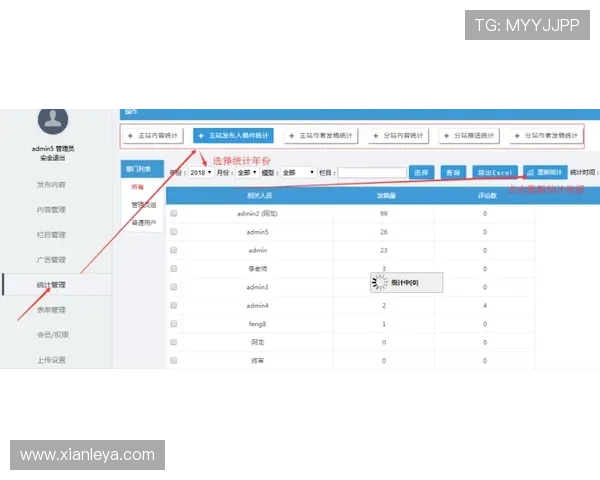
Task: Check the box for the feng8 row
Action: (x=174, y=323)
